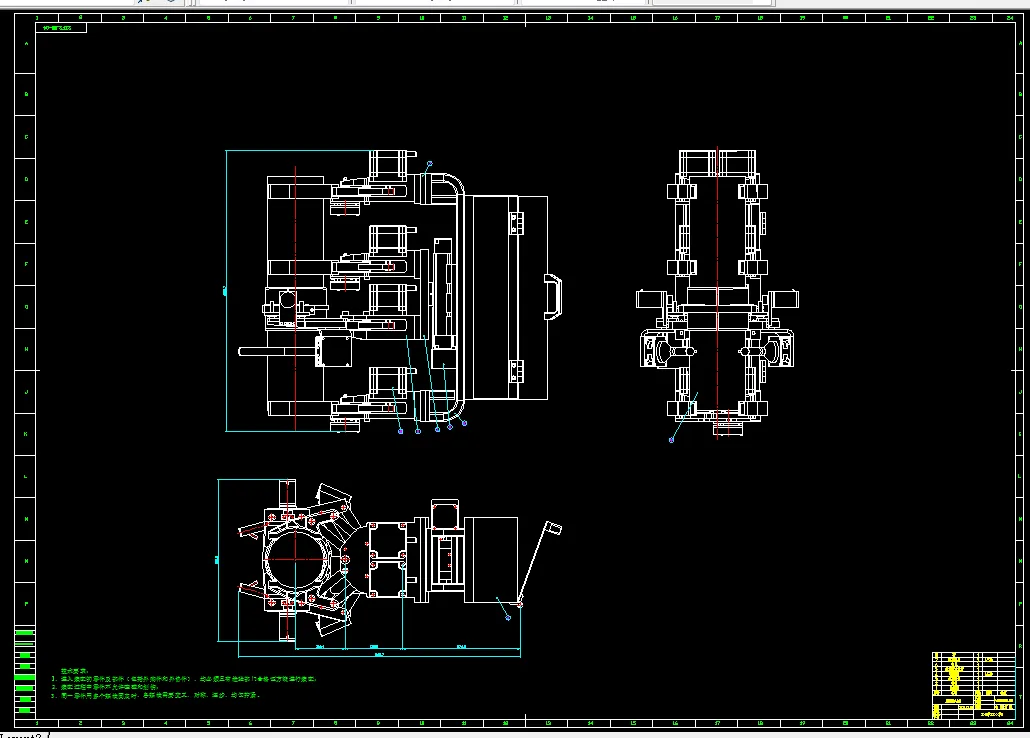Screen dimensions: 1030x738
Task: Select the third numbered technical requirement note
Action: tap(156, 695)
